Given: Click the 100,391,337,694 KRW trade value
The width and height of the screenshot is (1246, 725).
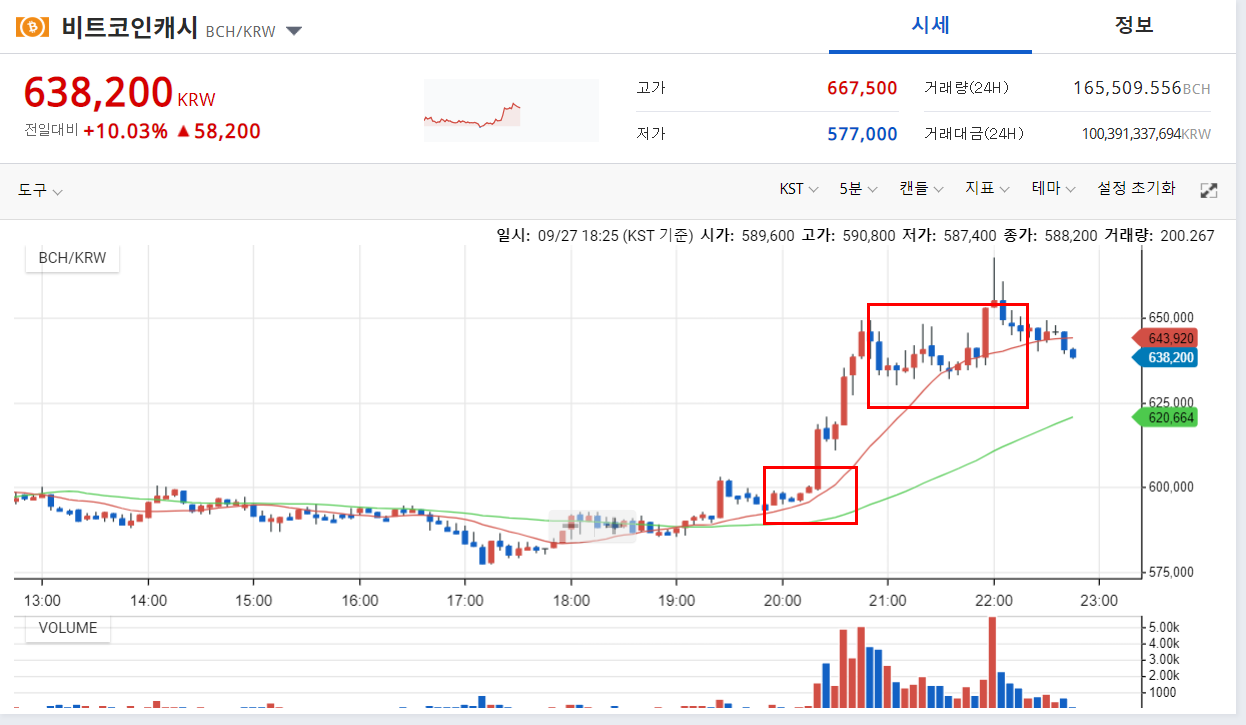Looking at the screenshot, I should click(1146, 134).
